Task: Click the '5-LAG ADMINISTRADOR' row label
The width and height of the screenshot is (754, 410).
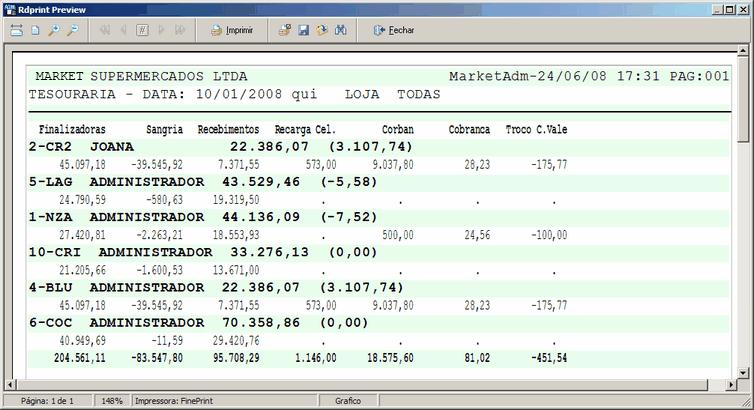Action: point(116,182)
